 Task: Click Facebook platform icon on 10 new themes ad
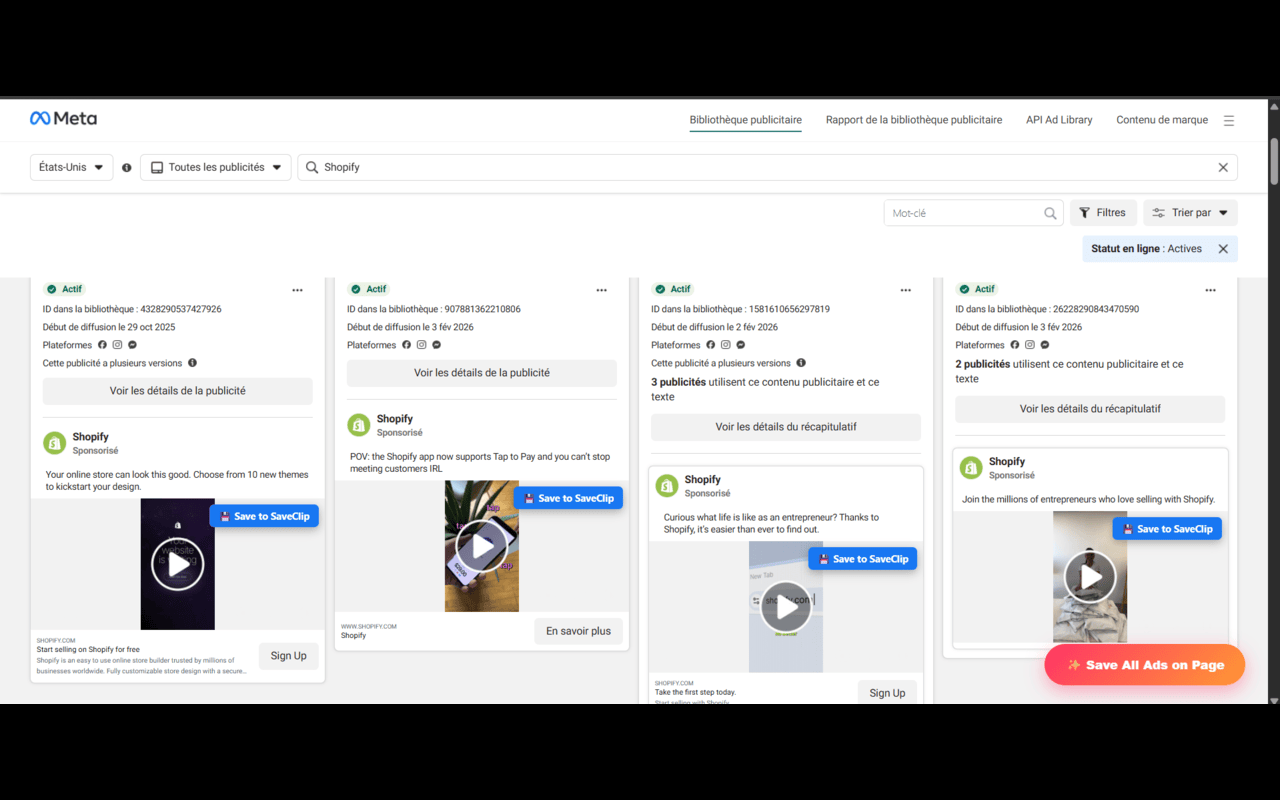tap(103, 345)
